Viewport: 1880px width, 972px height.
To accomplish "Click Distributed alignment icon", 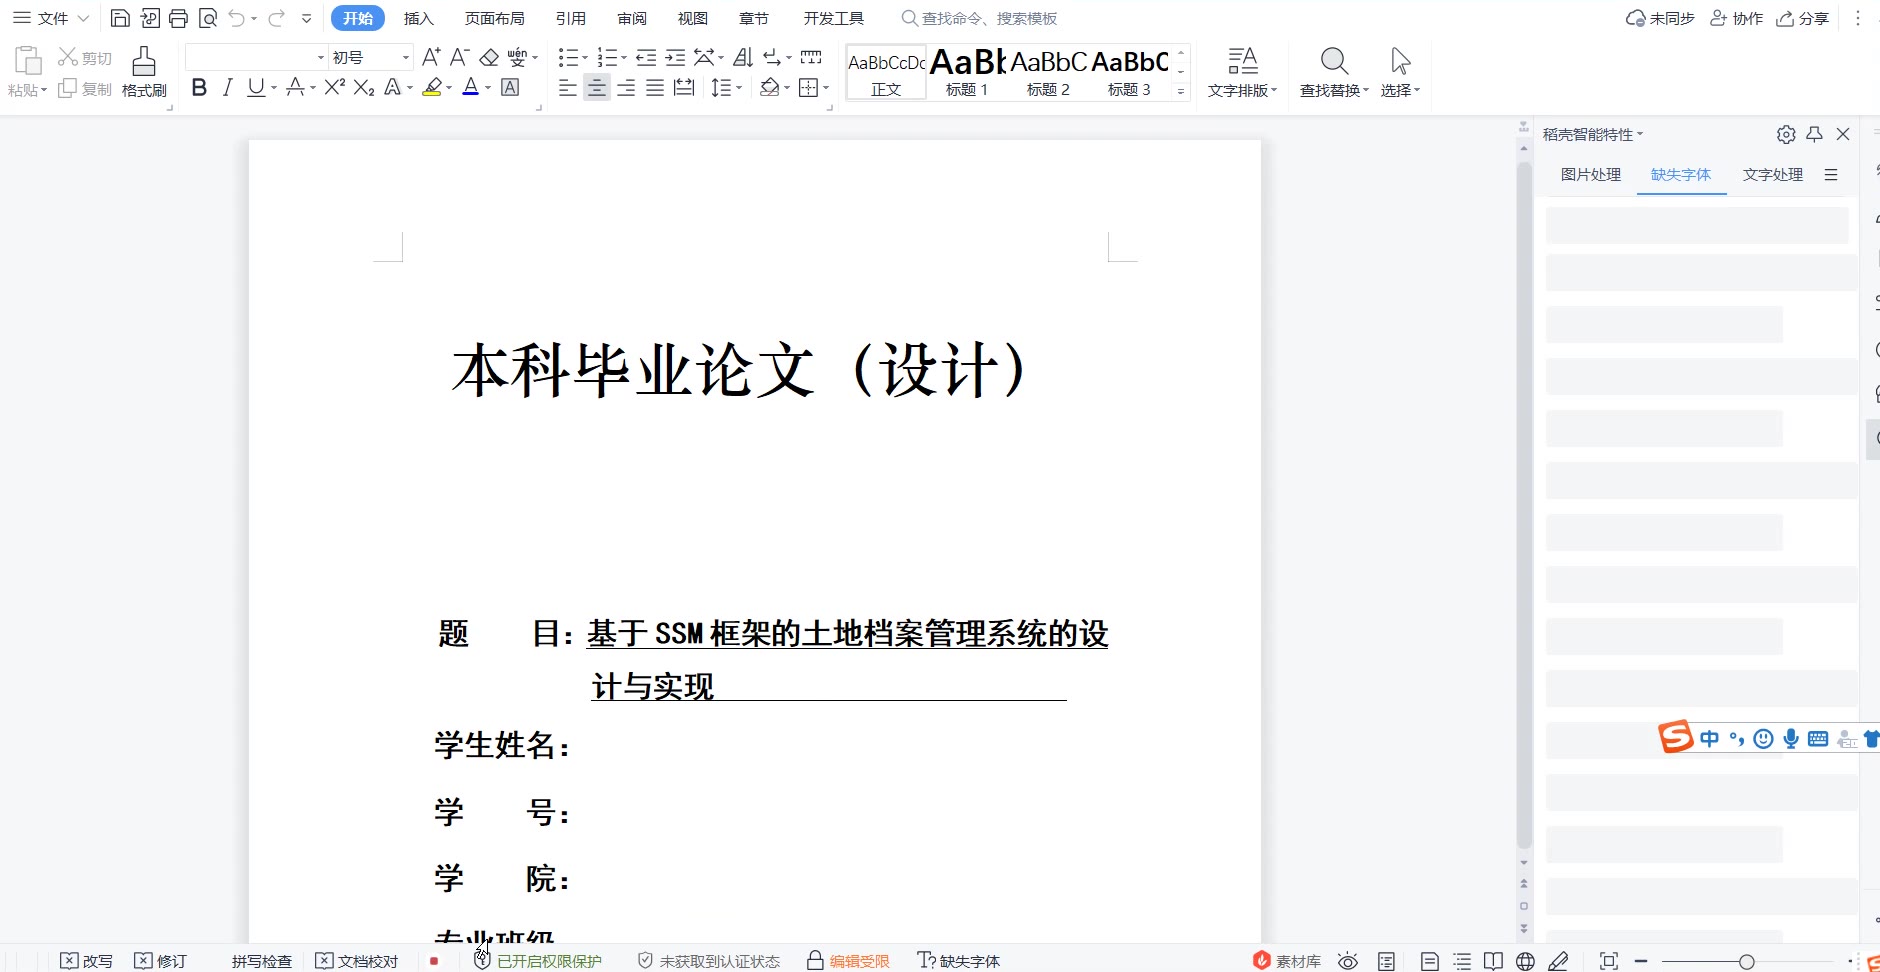I will 684,87.
